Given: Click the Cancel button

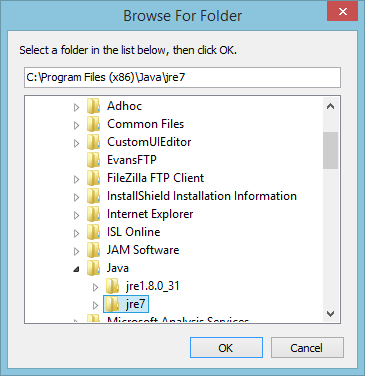Looking at the screenshot, I should click(x=307, y=348).
